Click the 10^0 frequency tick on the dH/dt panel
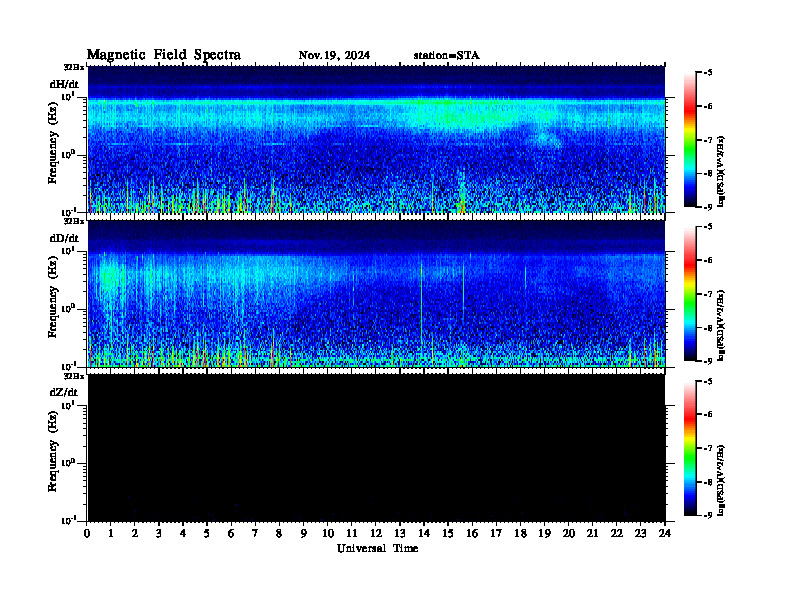Screen dimensions: 792x612 (67, 154)
